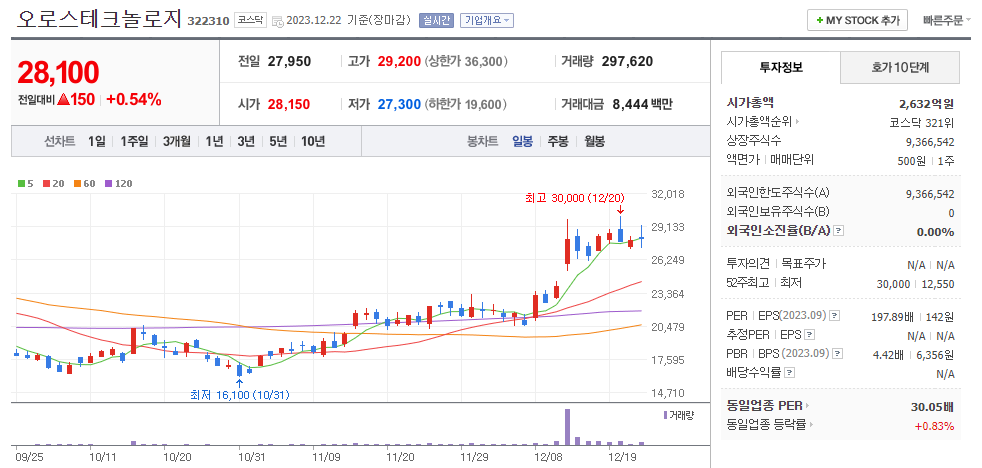Click the 197.89배 PER value
Viewport: 982px width, 468px height.
click(891, 316)
